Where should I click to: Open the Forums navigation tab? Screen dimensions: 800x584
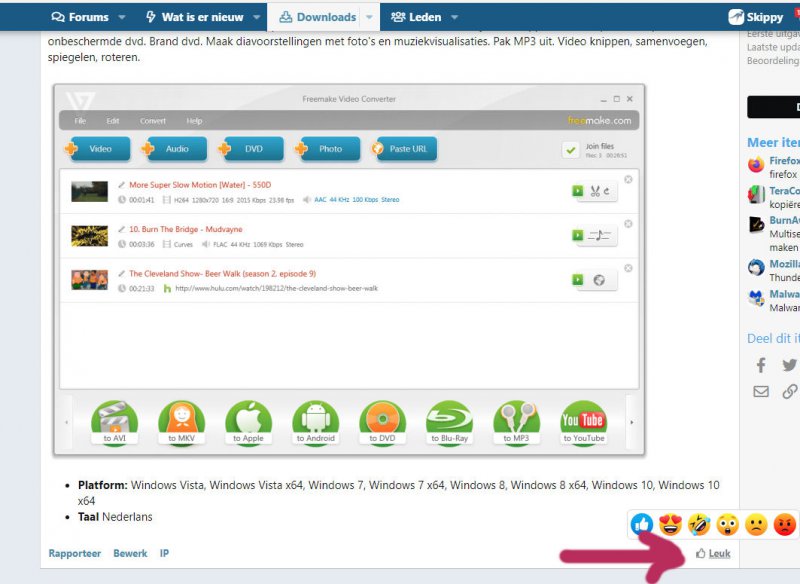pos(80,17)
